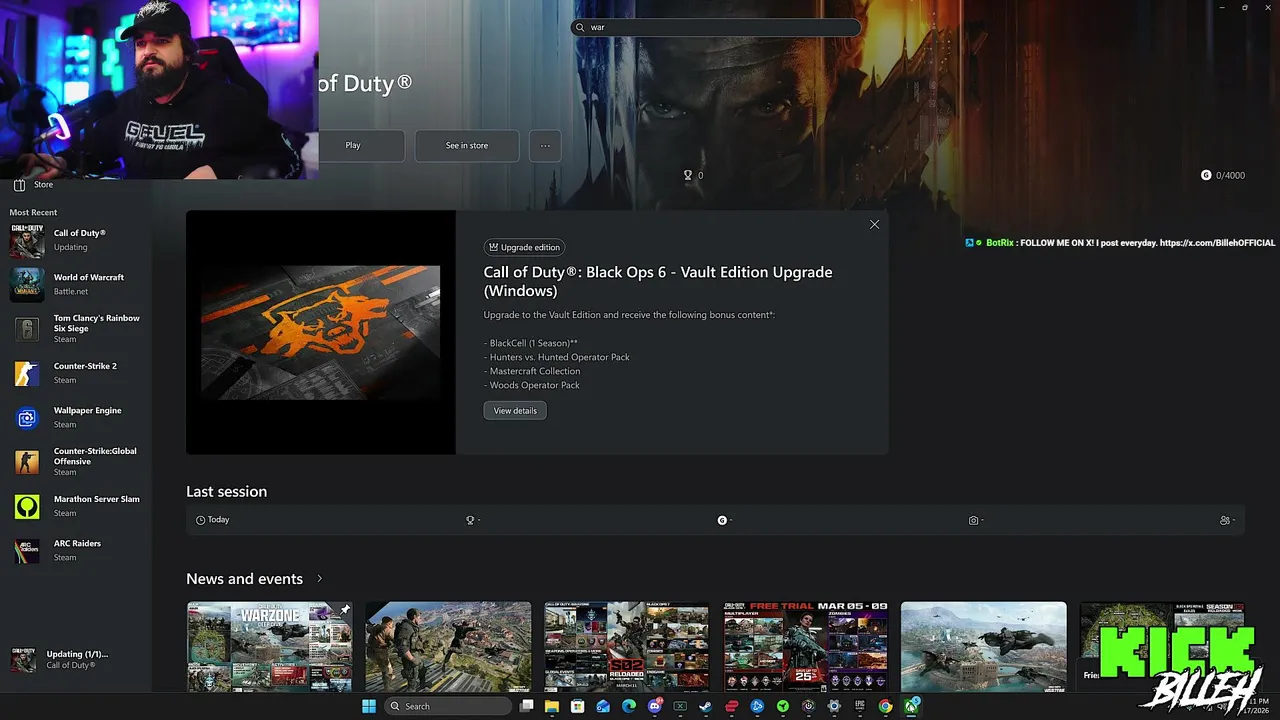Open the soldiers jumping news thumbnail

point(448,646)
